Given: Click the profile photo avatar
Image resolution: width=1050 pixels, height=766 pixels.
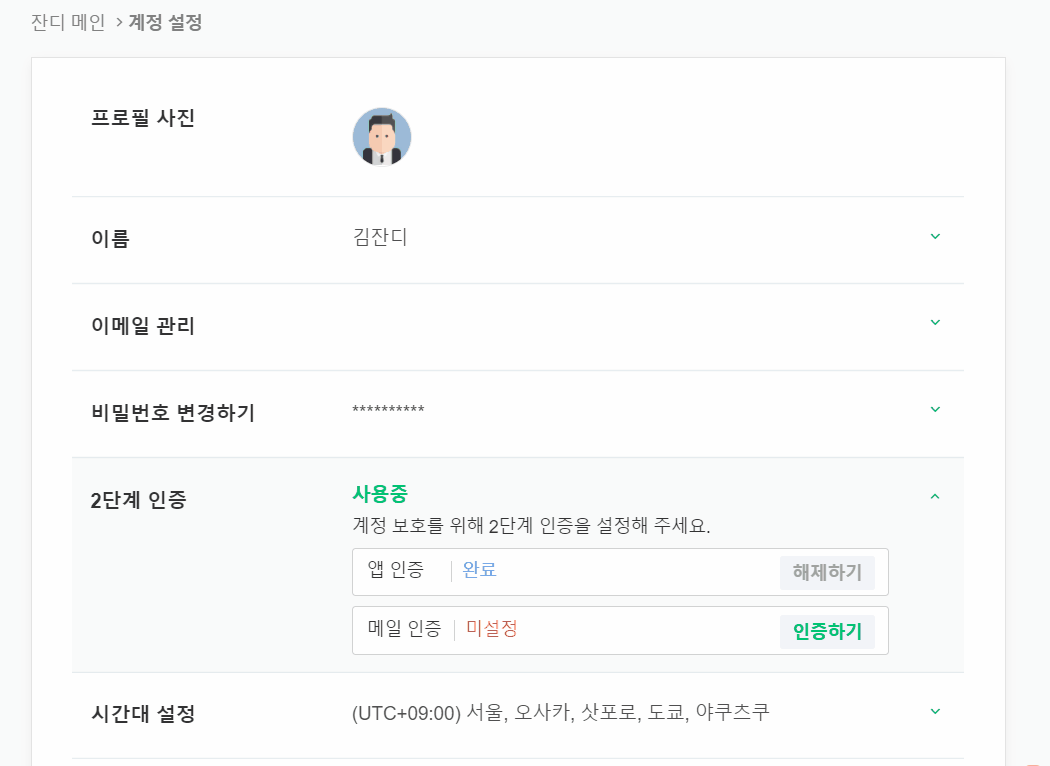Looking at the screenshot, I should click(x=382, y=137).
